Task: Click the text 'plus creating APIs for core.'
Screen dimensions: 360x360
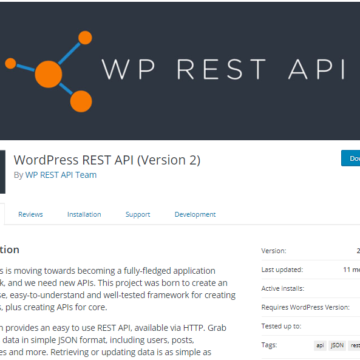Action: [57, 307]
